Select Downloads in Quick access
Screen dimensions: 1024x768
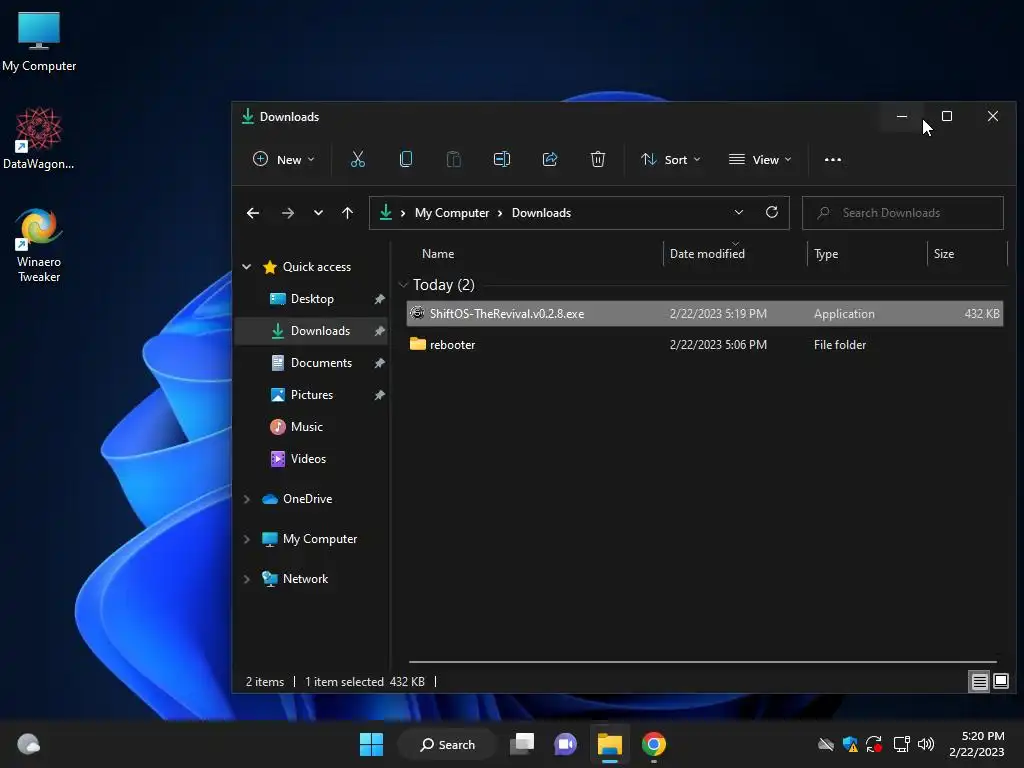[312, 331]
